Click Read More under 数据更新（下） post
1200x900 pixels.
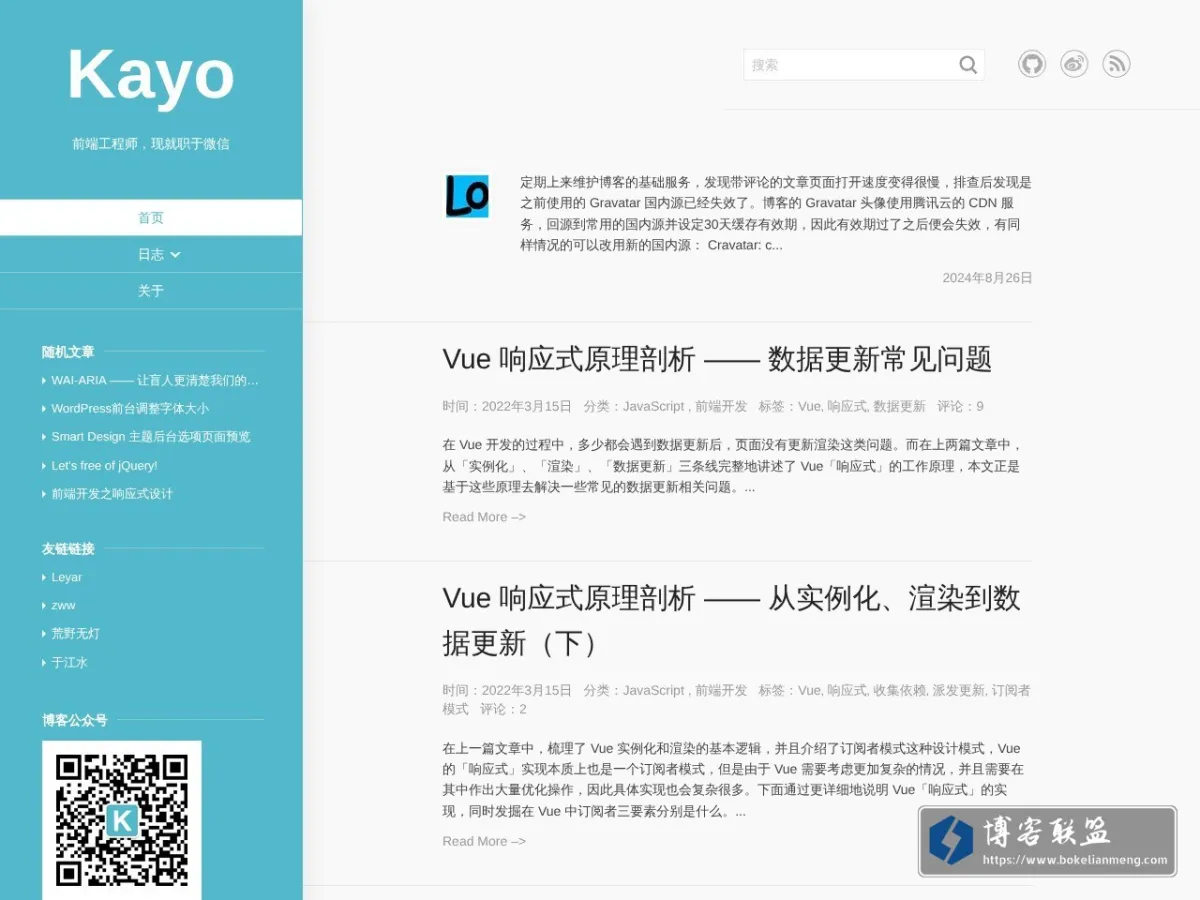coord(484,841)
